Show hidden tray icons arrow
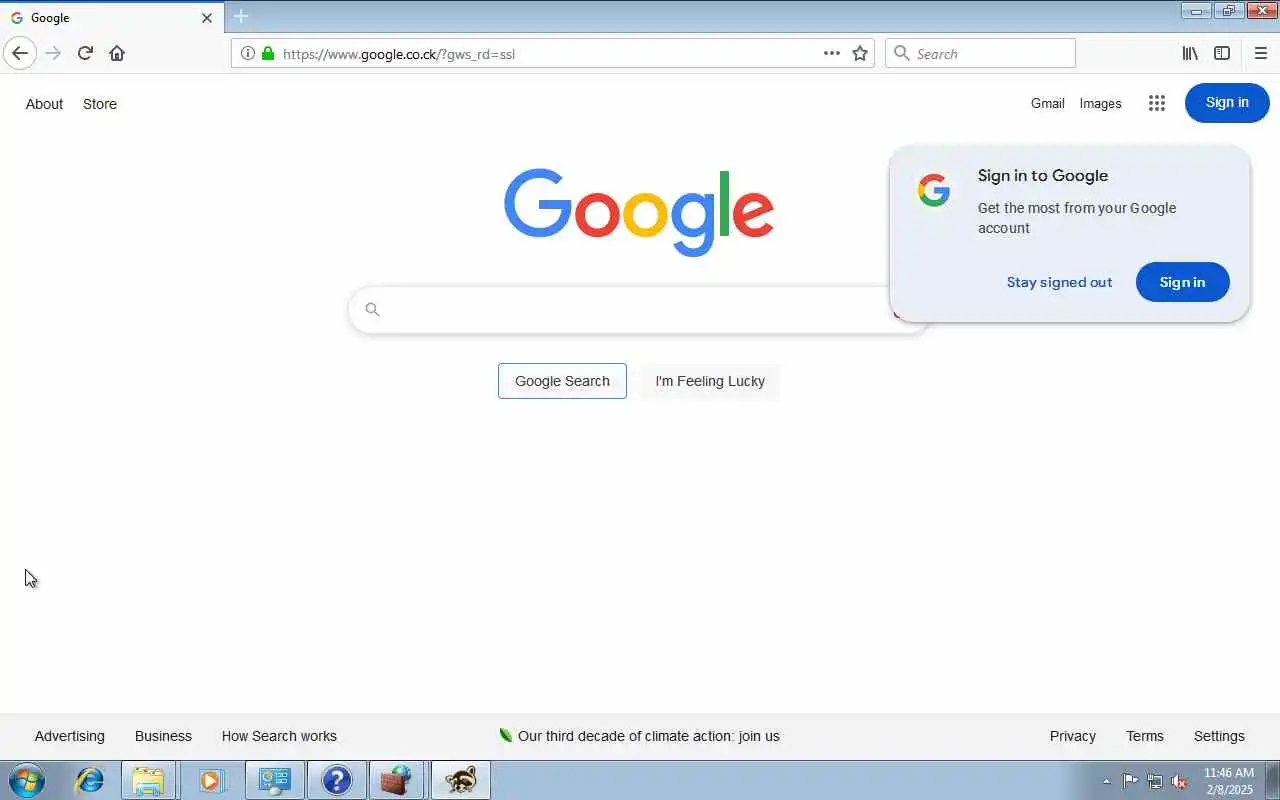Viewport: 1280px width, 800px height. [1106, 781]
